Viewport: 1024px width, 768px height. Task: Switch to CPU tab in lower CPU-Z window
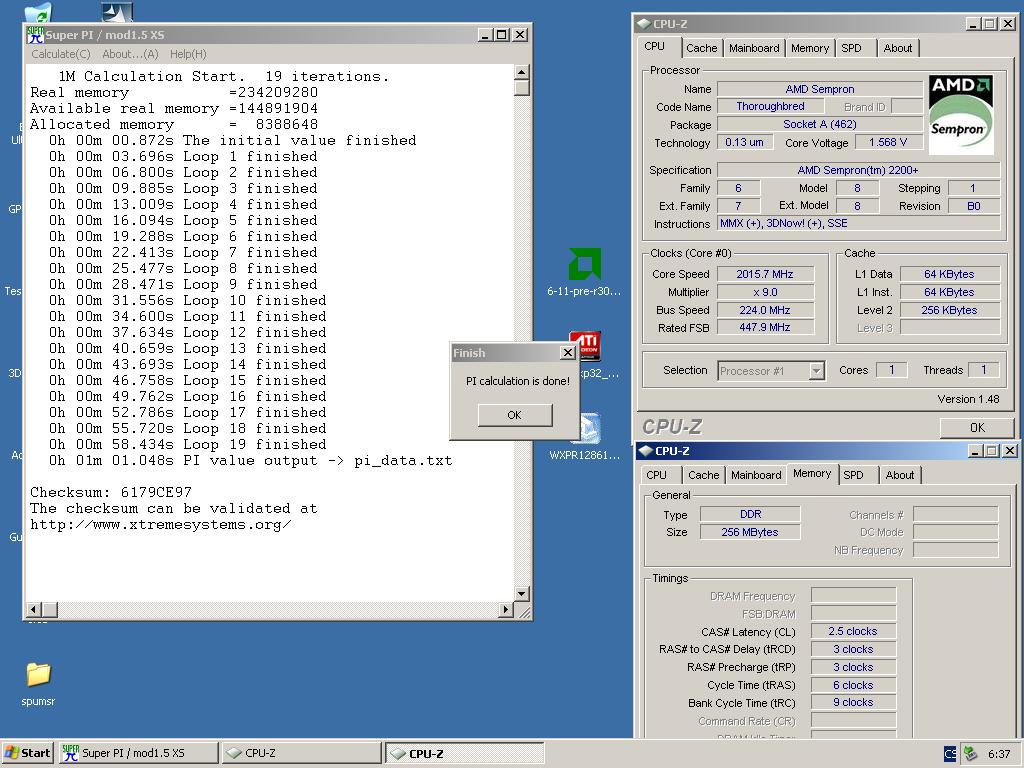(x=656, y=475)
